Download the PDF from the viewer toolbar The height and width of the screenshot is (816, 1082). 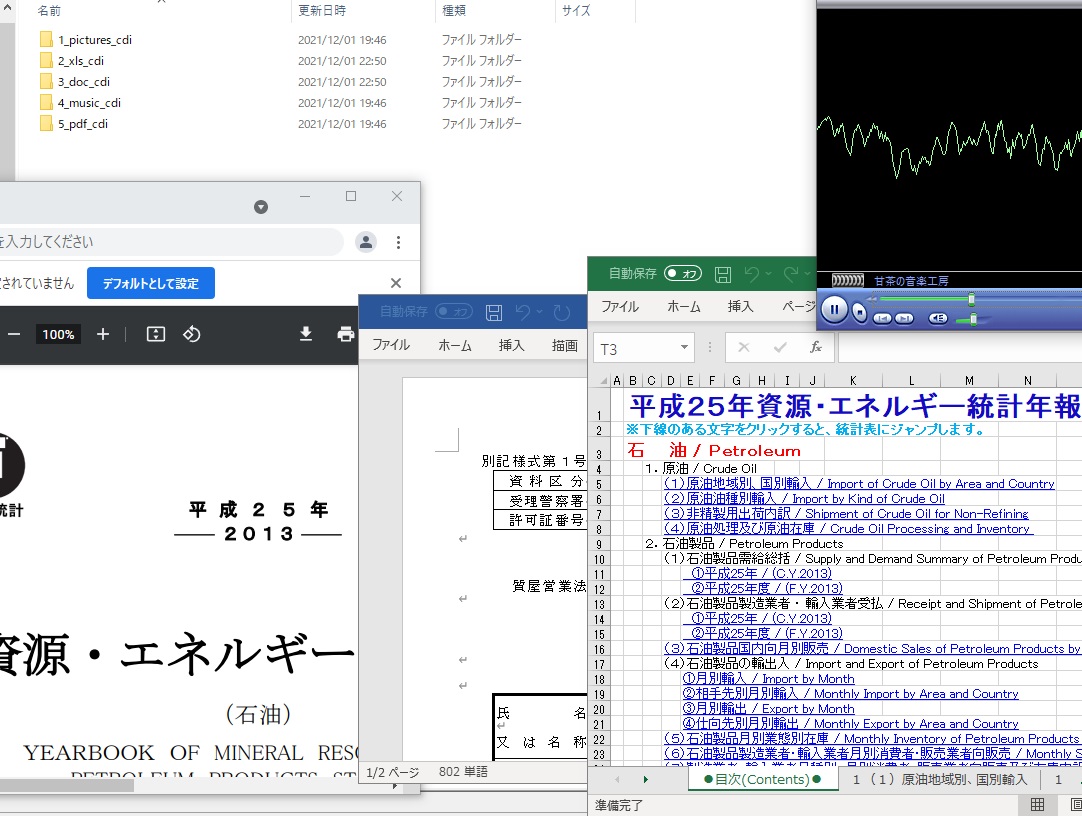306,334
